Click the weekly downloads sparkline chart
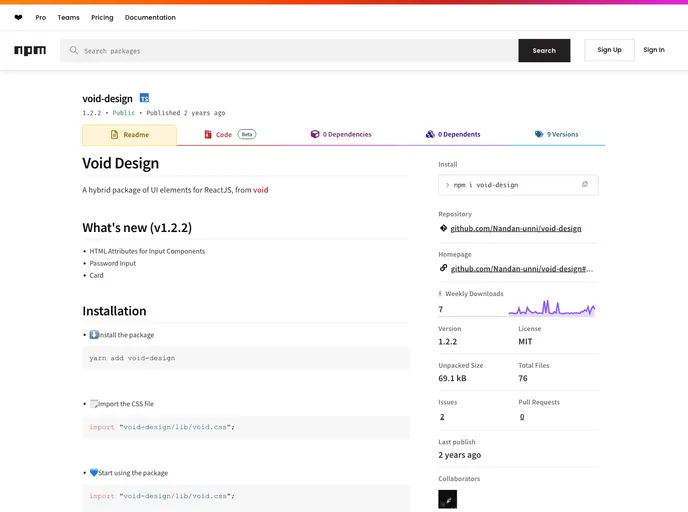The image size is (688, 512). (552, 308)
